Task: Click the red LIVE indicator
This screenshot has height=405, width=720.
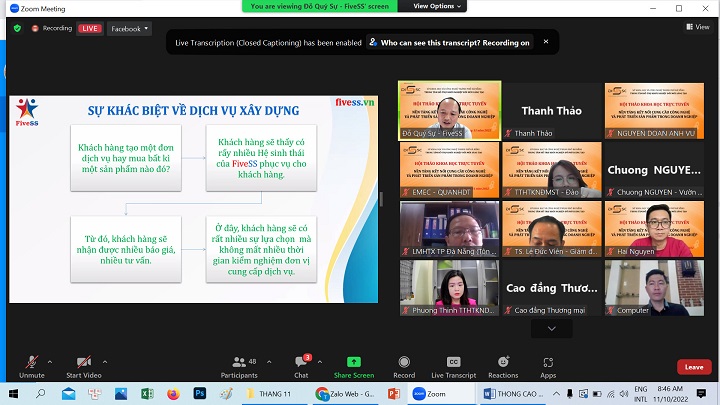Action: [x=90, y=28]
